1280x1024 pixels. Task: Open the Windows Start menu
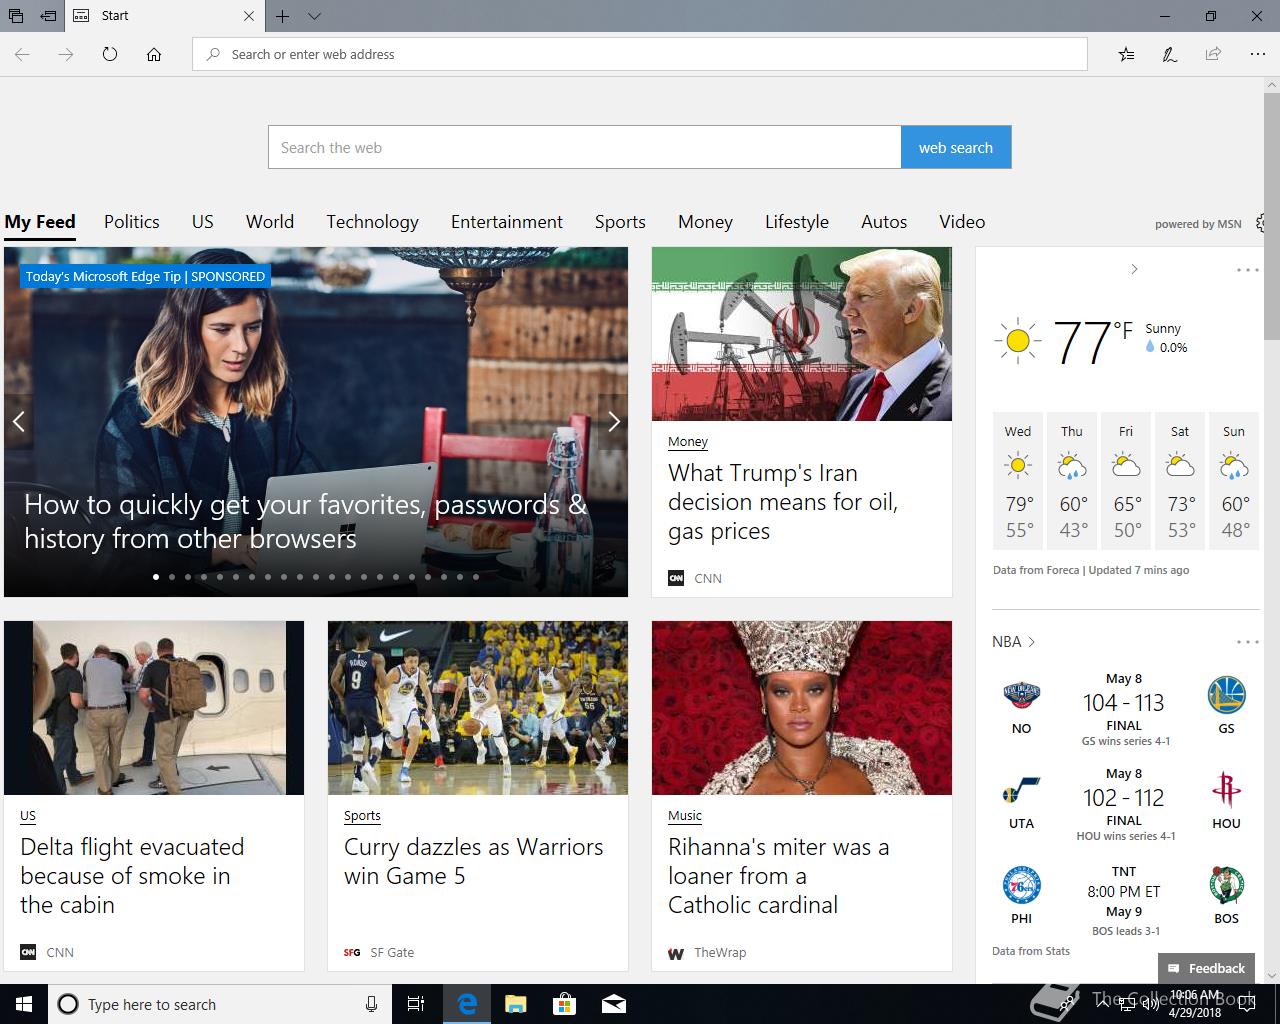[x=24, y=1004]
